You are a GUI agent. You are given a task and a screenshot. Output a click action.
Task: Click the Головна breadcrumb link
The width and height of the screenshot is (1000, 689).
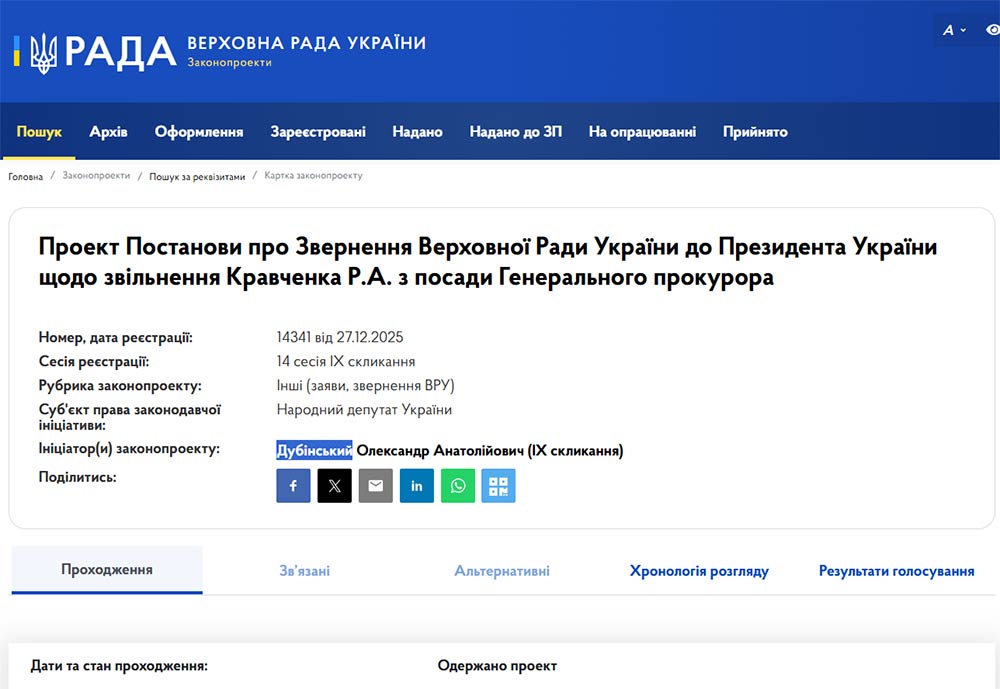26,176
